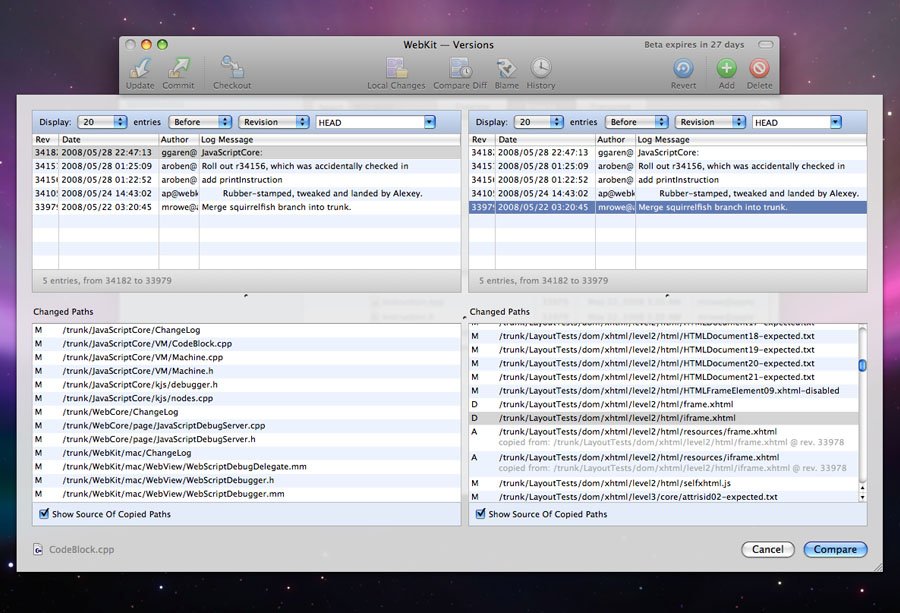Image resolution: width=900 pixels, height=613 pixels.
Task: Toggle Show Source Of Copied Paths in left pane
Action: [x=44, y=514]
